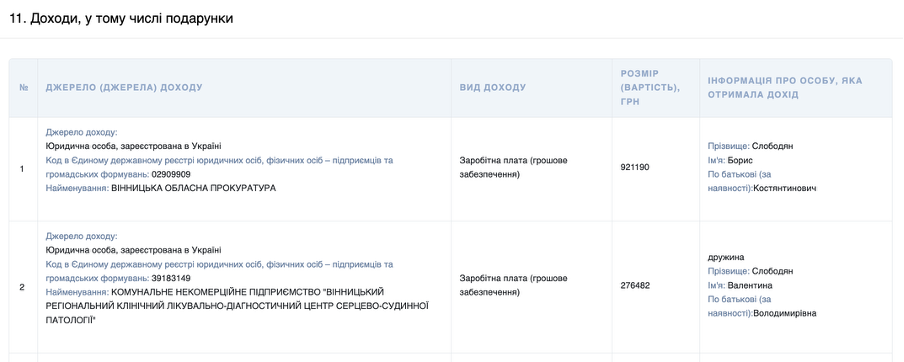Click the name 'Борис' in row 1

point(740,160)
